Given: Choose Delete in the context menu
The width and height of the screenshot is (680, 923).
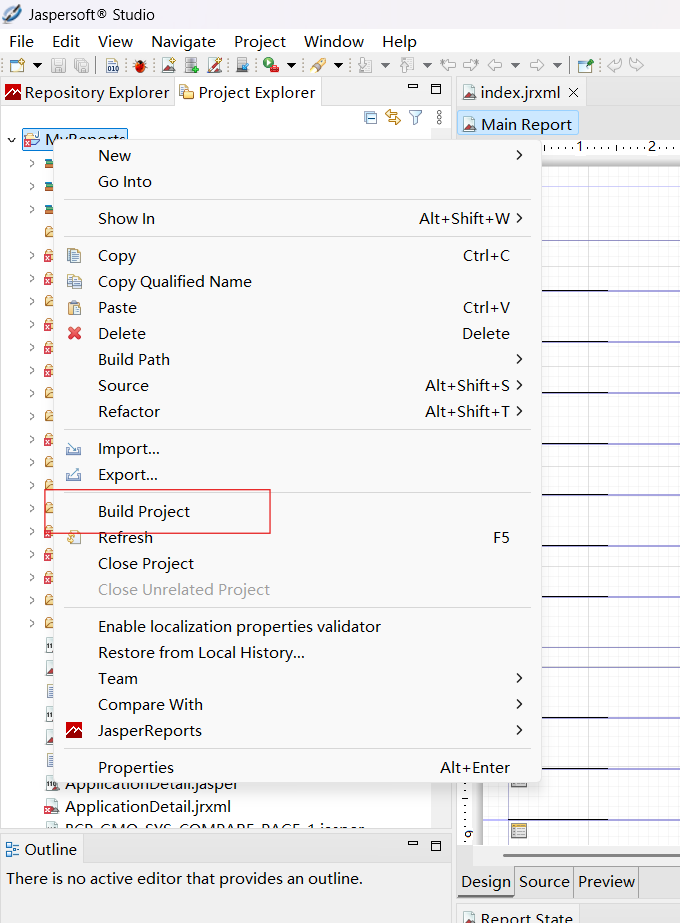Looking at the screenshot, I should coord(297,334).
